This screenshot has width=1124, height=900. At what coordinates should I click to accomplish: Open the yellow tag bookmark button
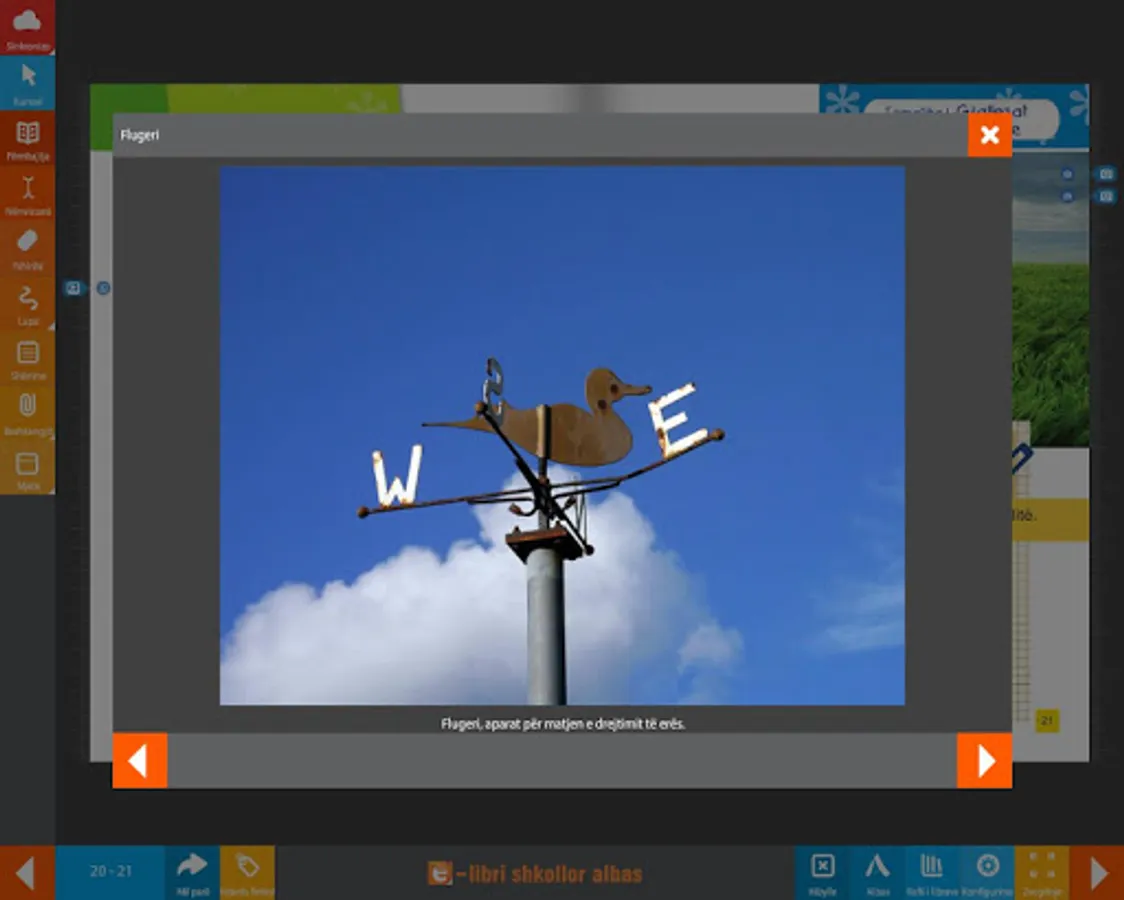(x=247, y=871)
